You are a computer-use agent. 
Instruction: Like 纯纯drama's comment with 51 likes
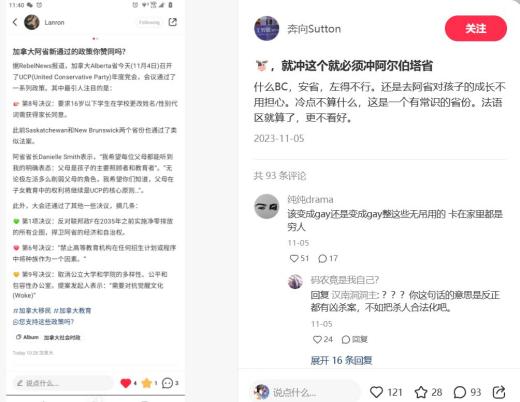(x=294, y=258)
